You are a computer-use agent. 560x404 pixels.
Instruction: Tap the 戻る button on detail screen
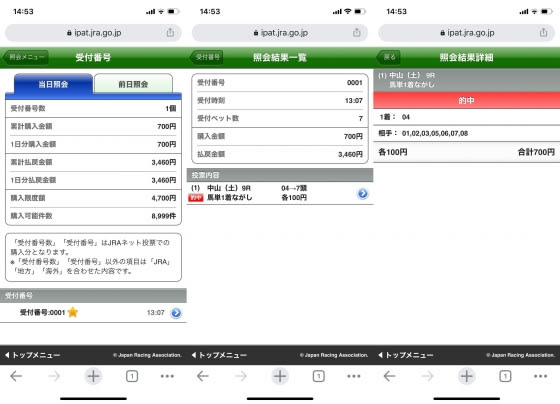[389, 57]
